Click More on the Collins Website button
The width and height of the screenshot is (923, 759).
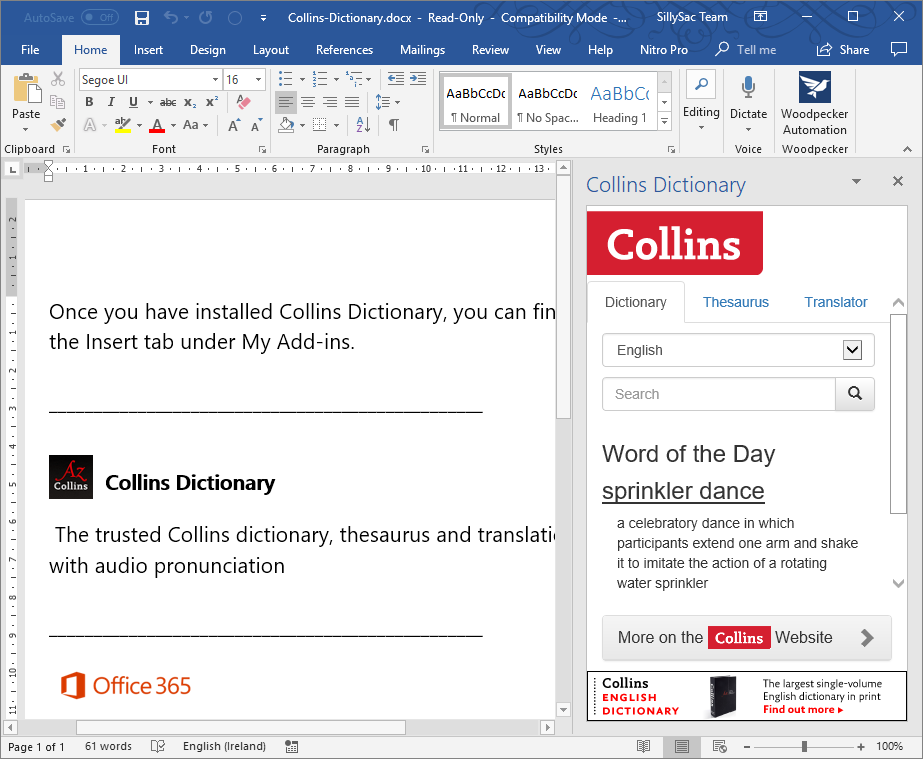click(x=746, y=638)
